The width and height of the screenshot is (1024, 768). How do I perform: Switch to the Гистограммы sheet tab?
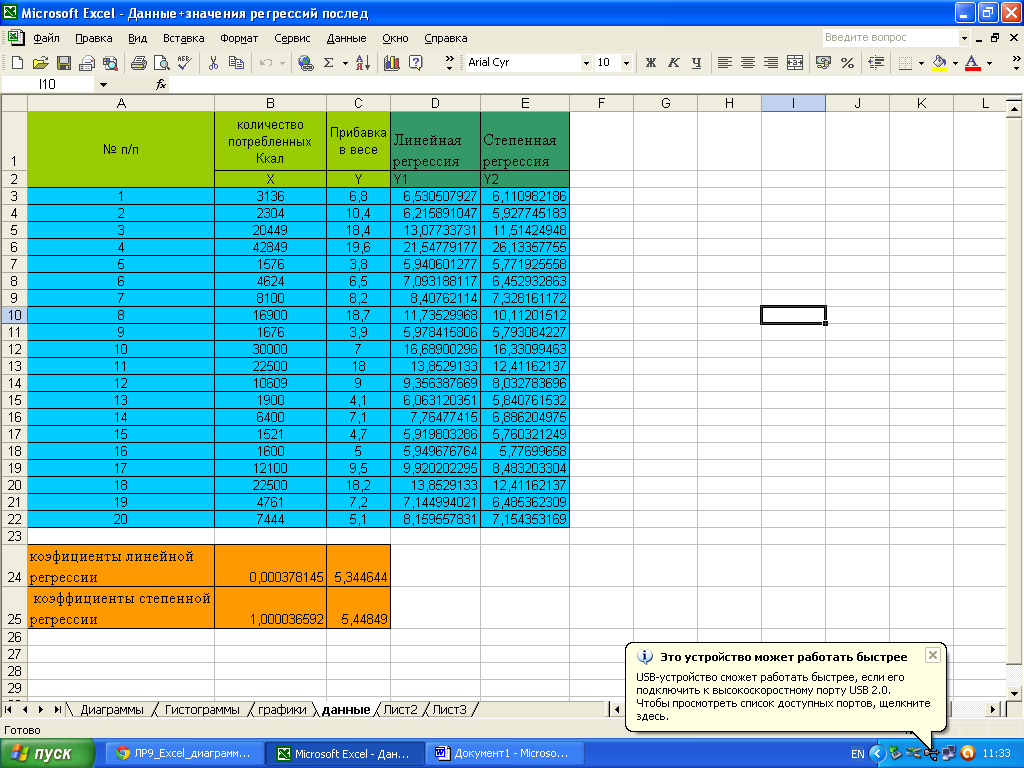point(202,709)
